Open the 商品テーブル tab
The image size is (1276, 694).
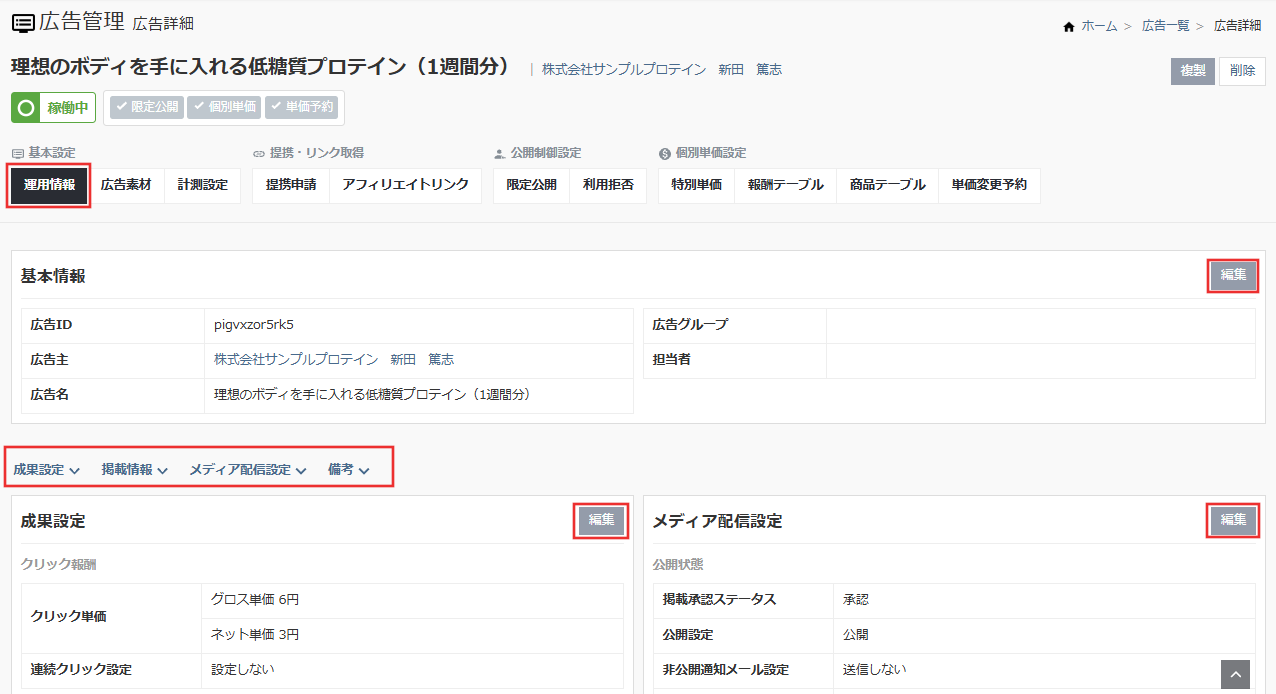click(x=888, y=185)
